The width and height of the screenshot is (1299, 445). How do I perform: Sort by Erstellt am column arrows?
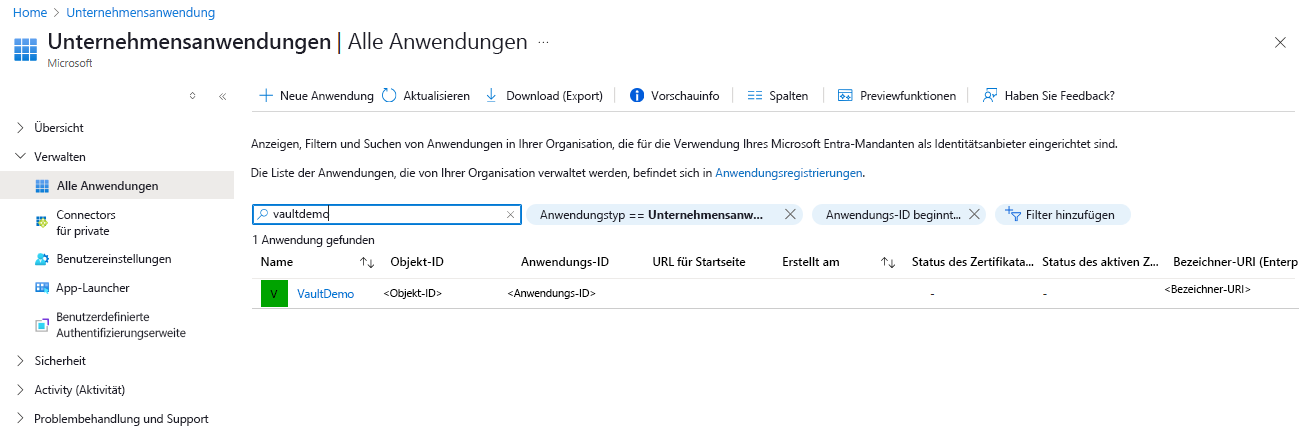point(888,263)
